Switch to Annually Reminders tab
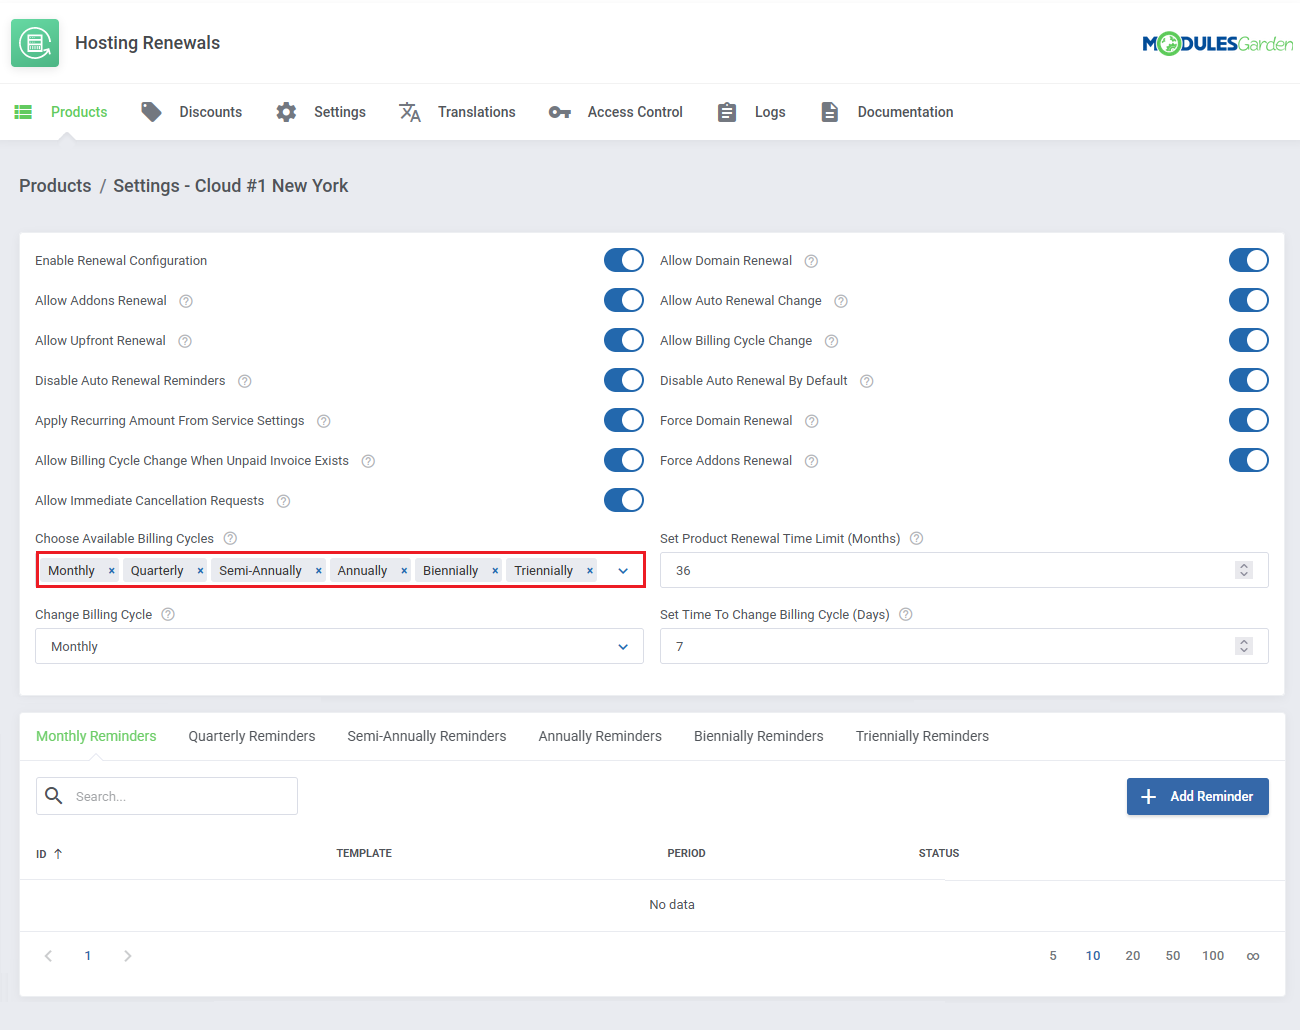Screen dimensions: 1300x1030 tap(600, 736)
